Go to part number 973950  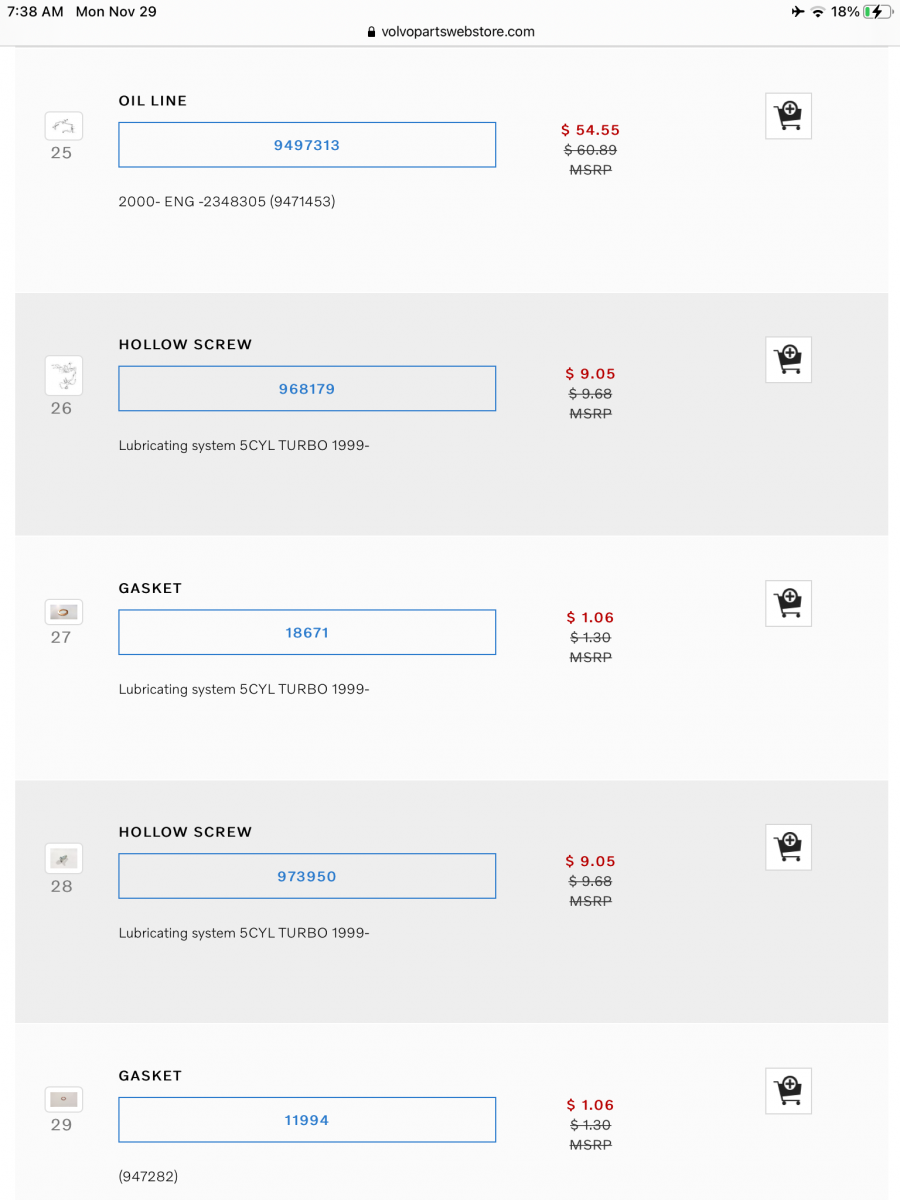(x=307, y=877)
